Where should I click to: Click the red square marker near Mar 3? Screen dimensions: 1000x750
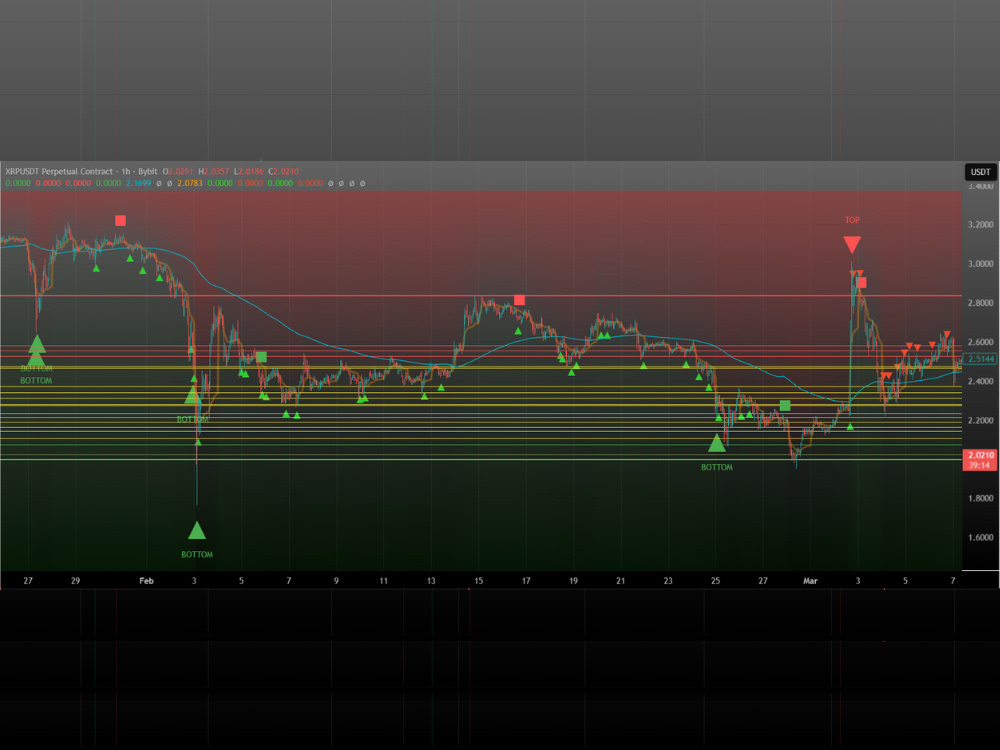862,283
